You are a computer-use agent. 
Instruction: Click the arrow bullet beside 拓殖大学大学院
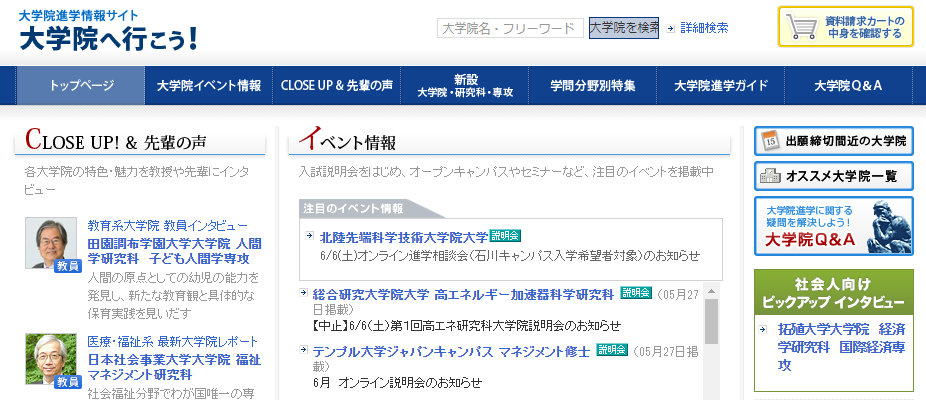[763, 330]
